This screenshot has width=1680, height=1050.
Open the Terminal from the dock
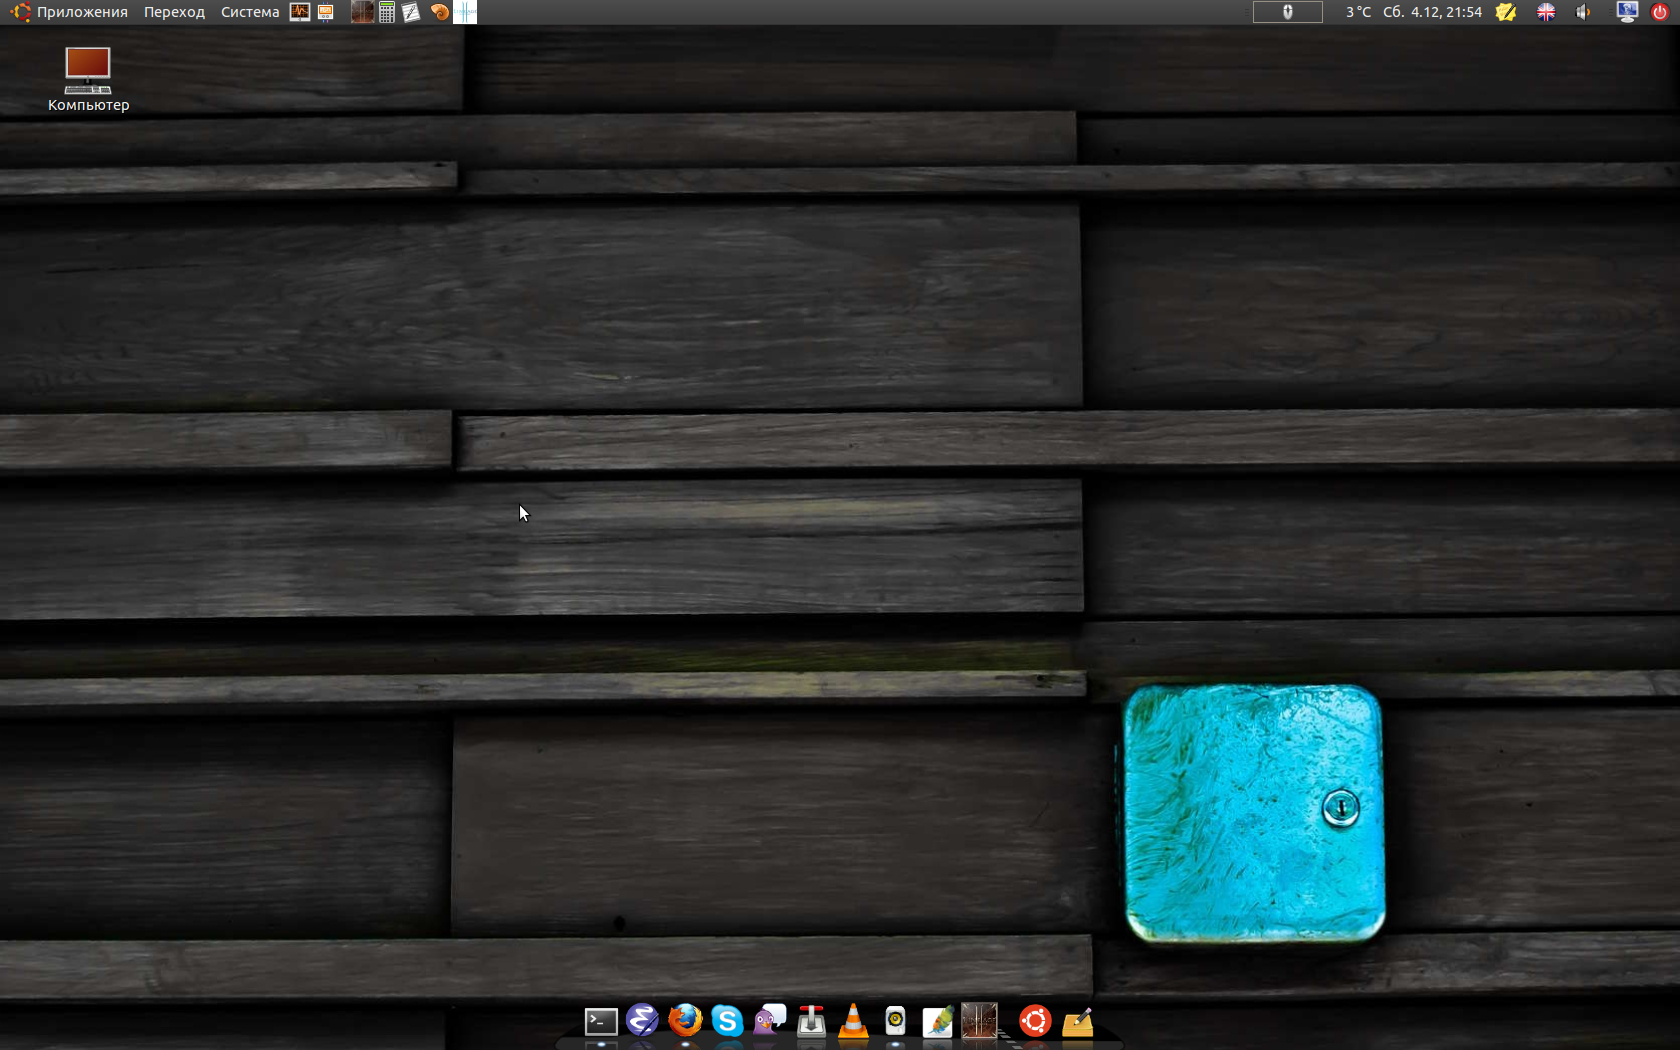[x=601, y=1021]
